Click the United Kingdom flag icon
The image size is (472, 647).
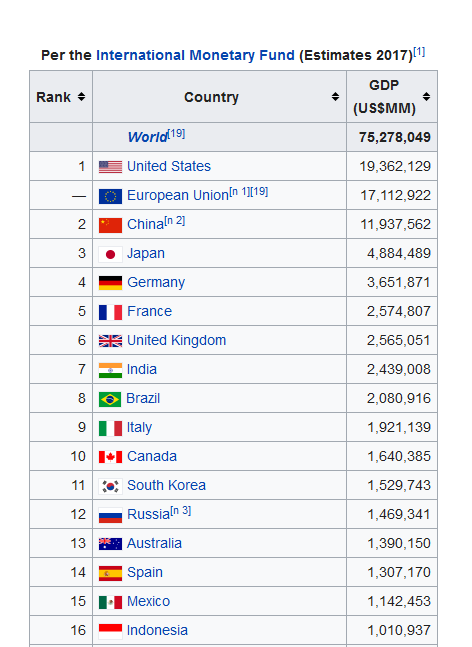pos(110,341)
